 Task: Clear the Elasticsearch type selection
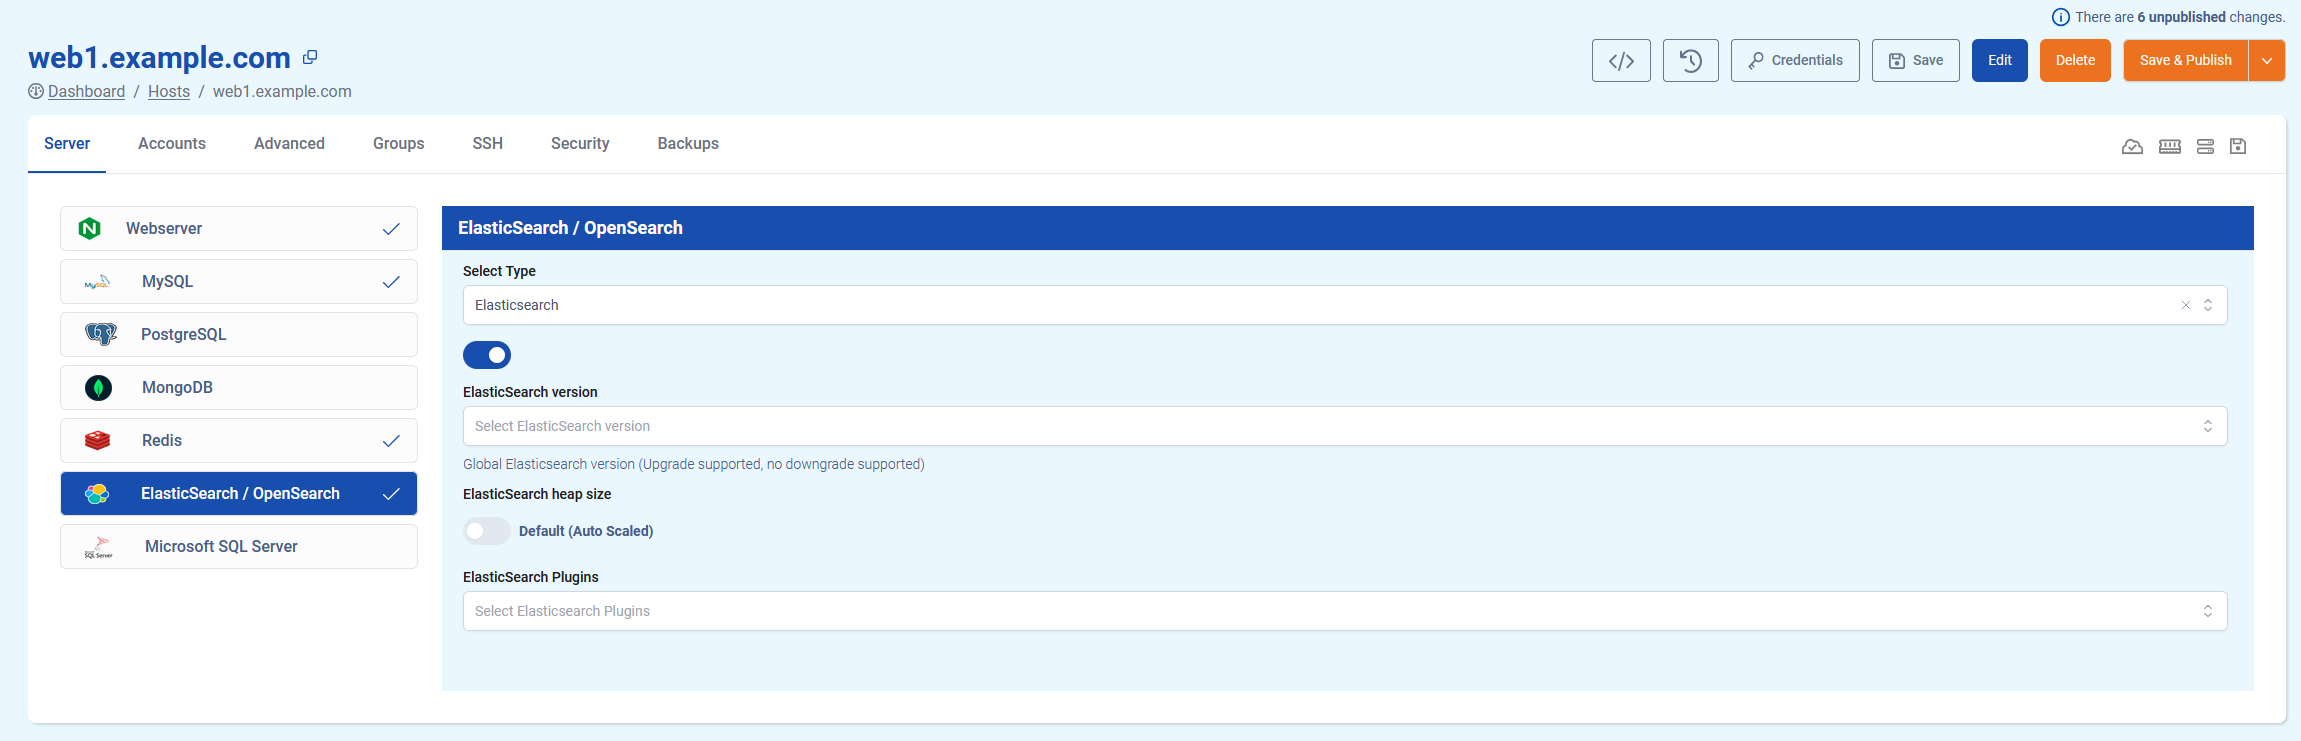2186,305
